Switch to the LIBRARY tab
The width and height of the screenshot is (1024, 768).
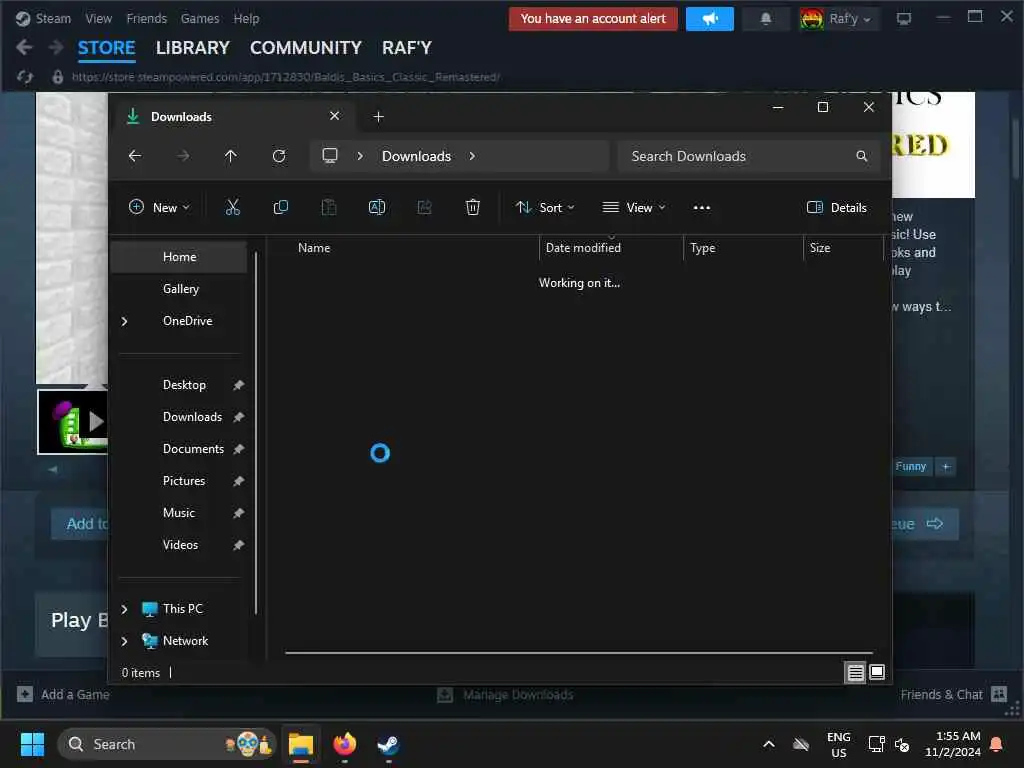click(x=193, y=48)
